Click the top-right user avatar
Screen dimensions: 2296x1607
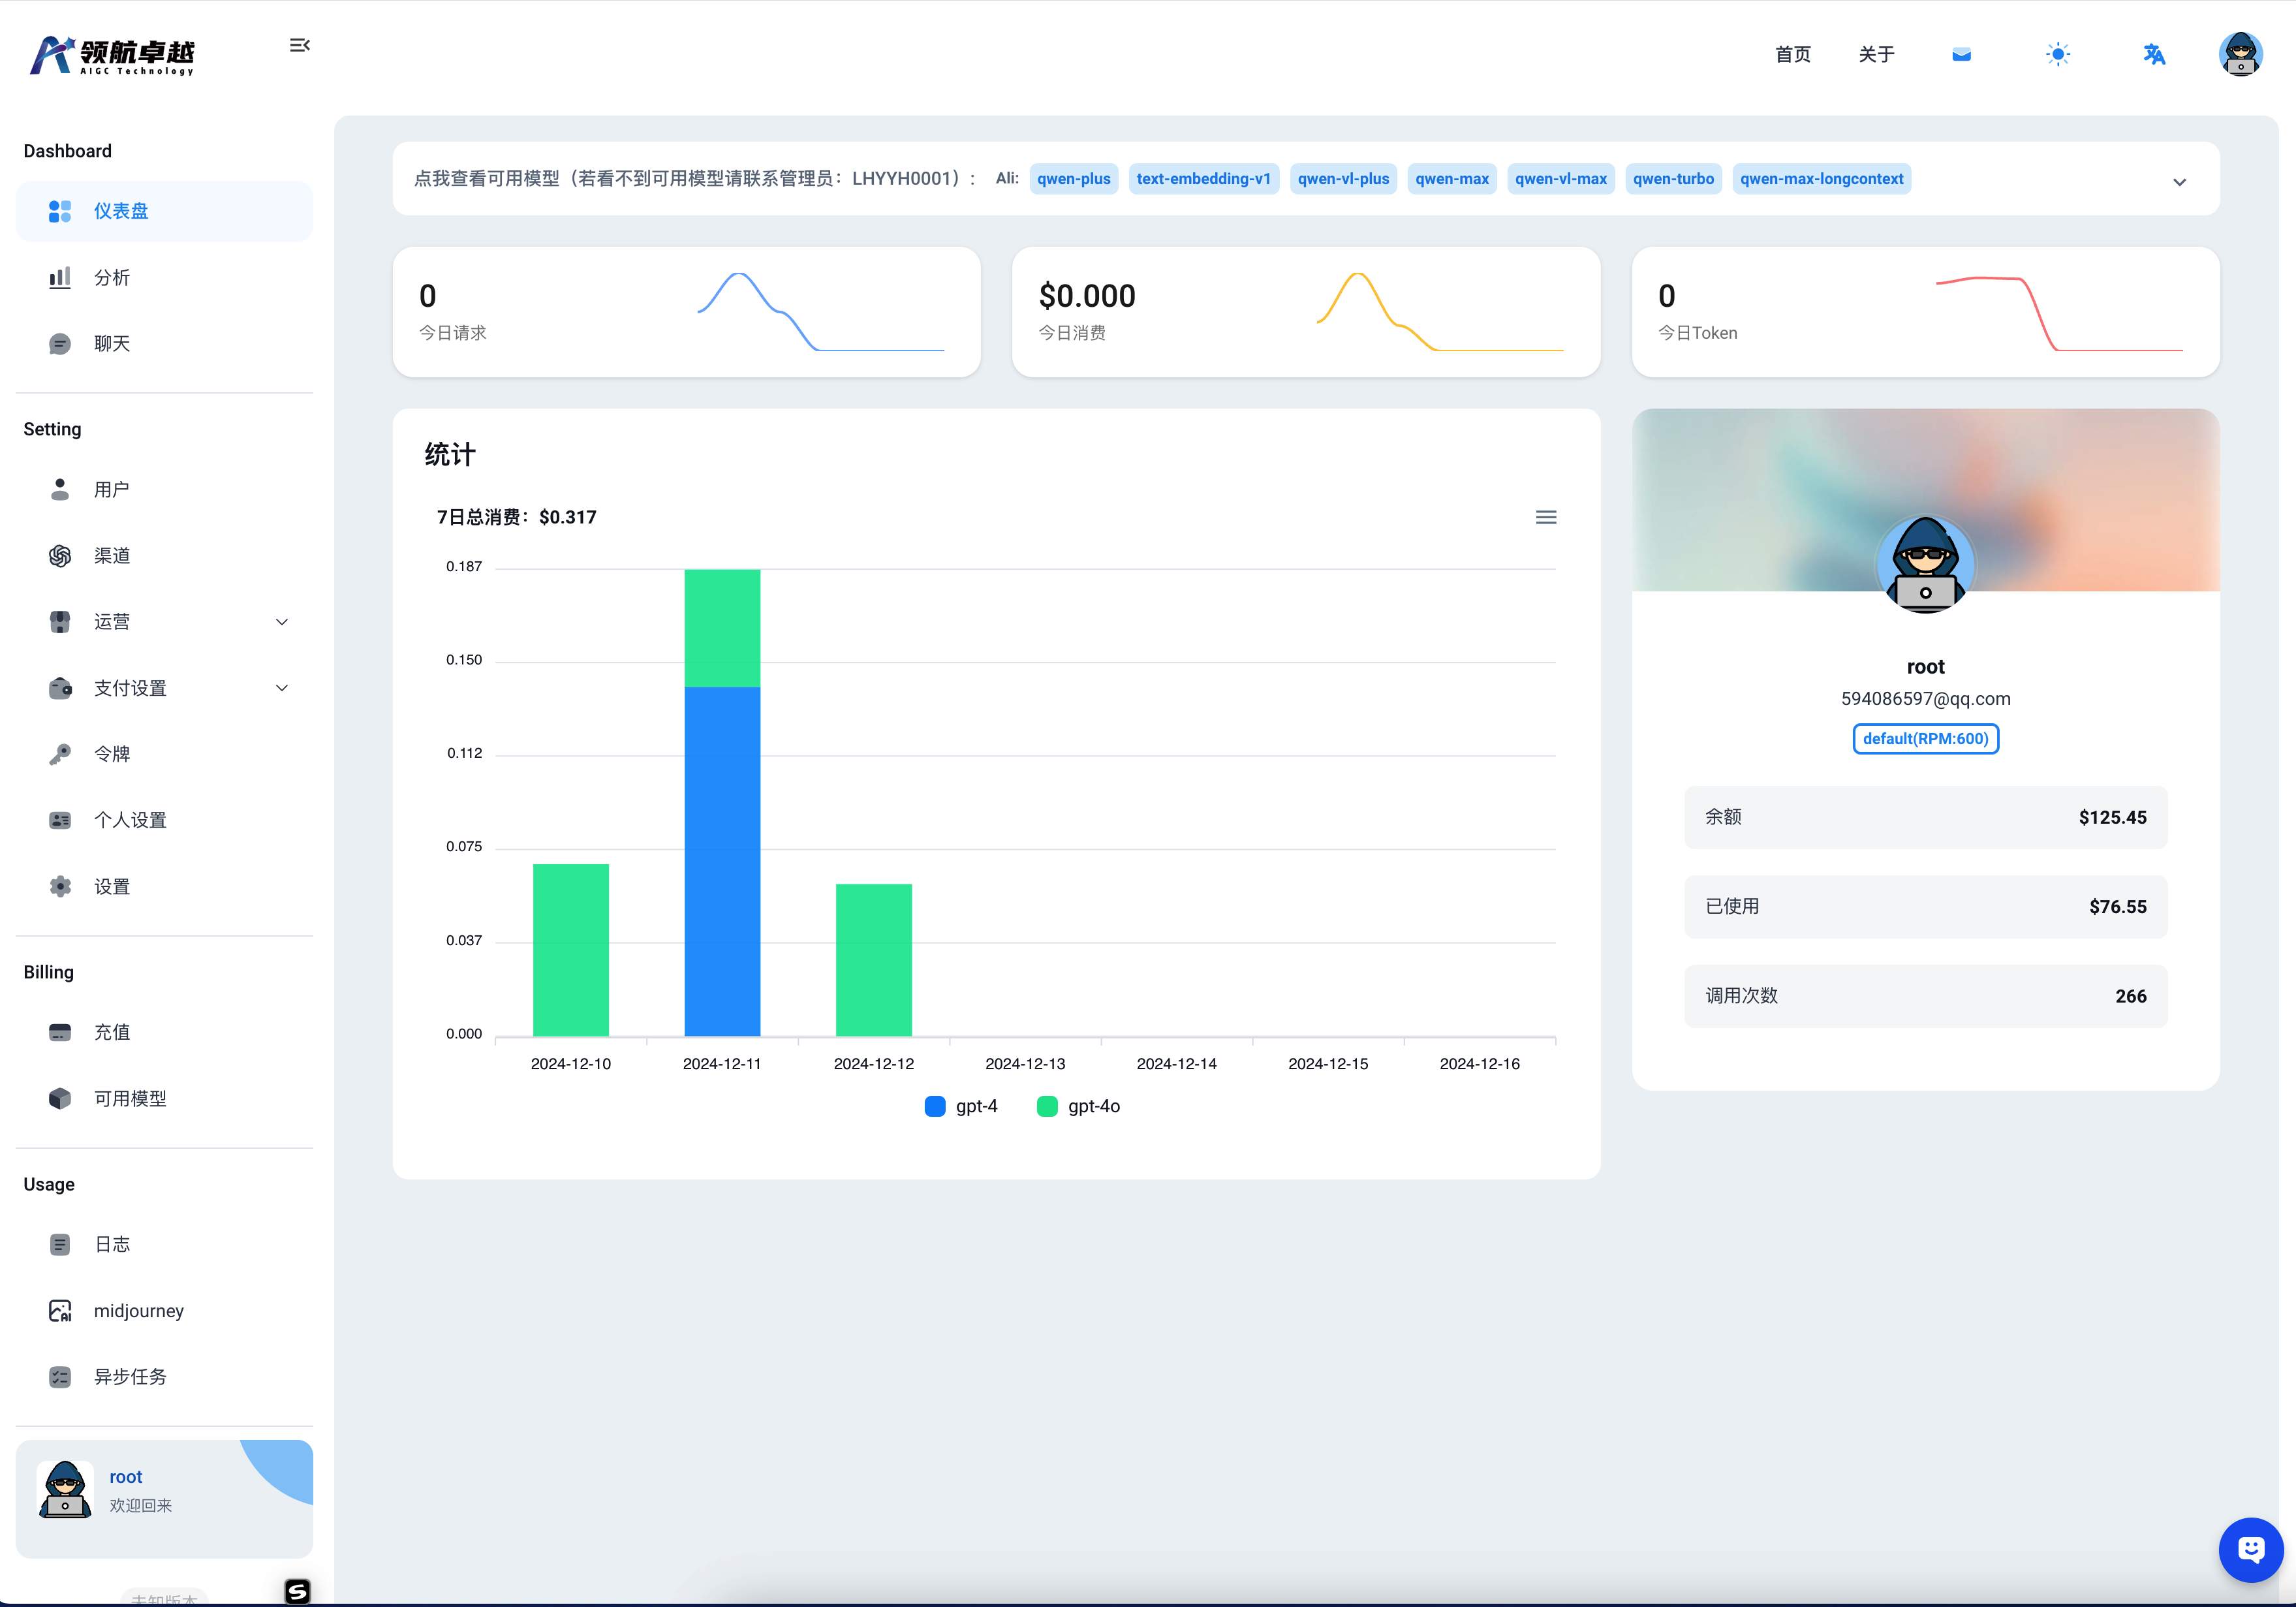(2240, 54)
